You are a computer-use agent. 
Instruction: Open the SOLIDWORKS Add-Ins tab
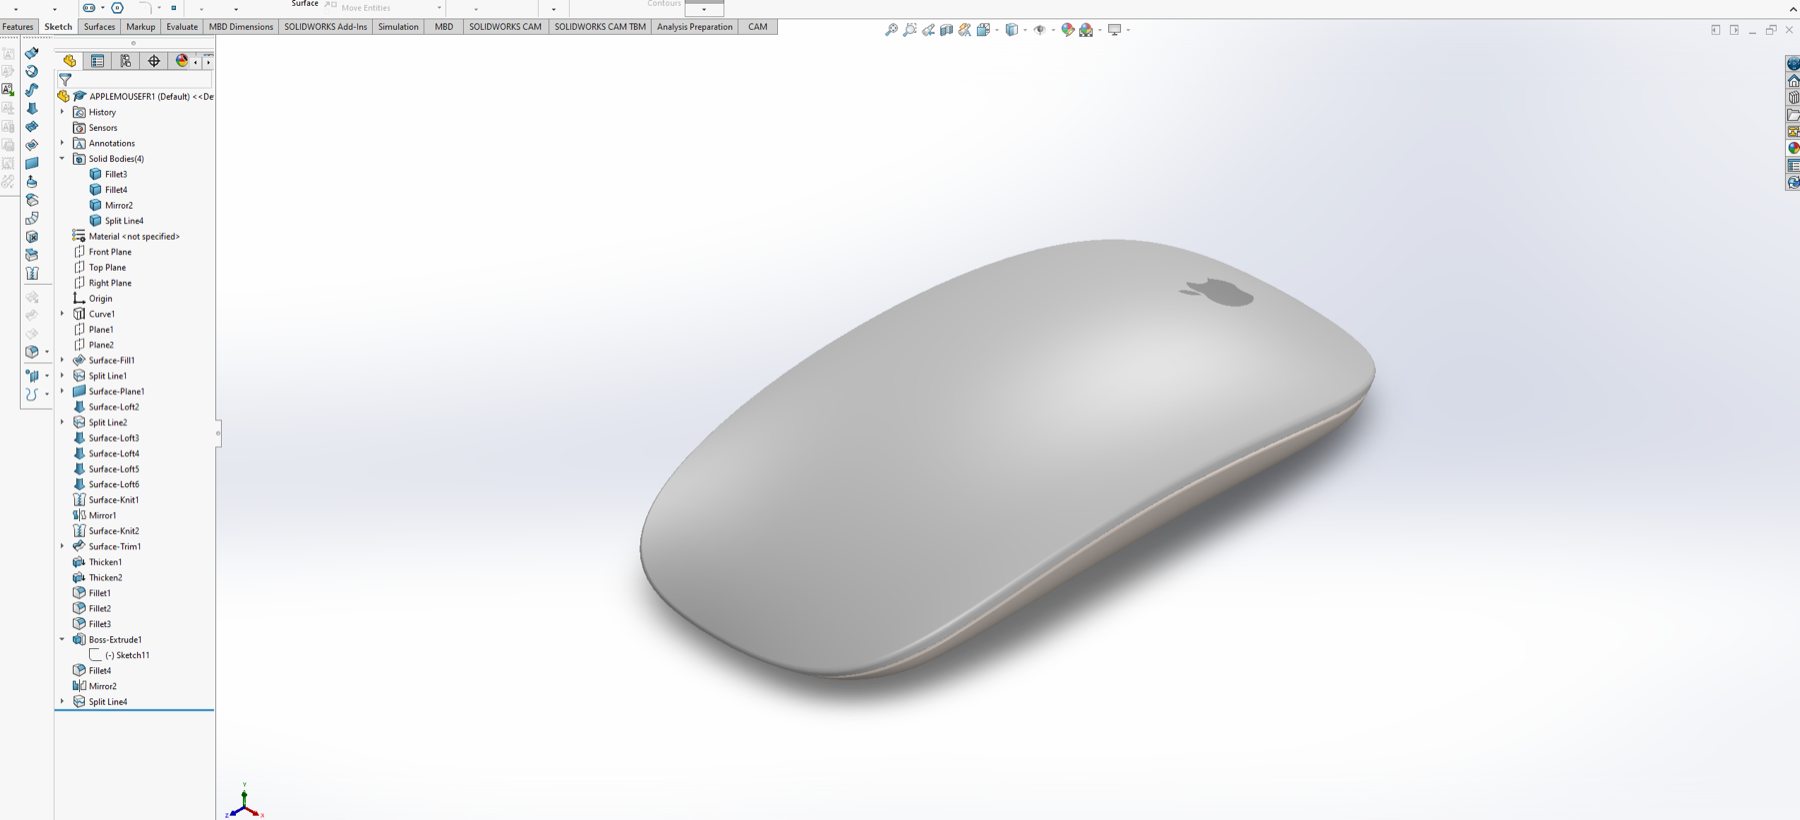[326, 27]
